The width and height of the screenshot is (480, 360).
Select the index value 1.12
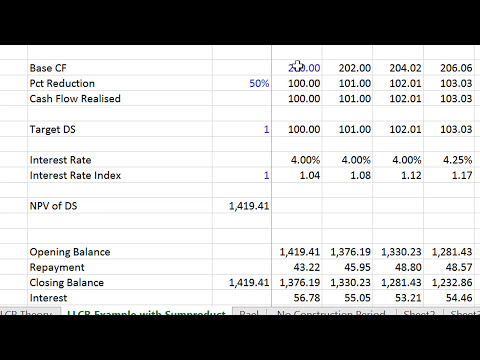[x=398, y=175]
